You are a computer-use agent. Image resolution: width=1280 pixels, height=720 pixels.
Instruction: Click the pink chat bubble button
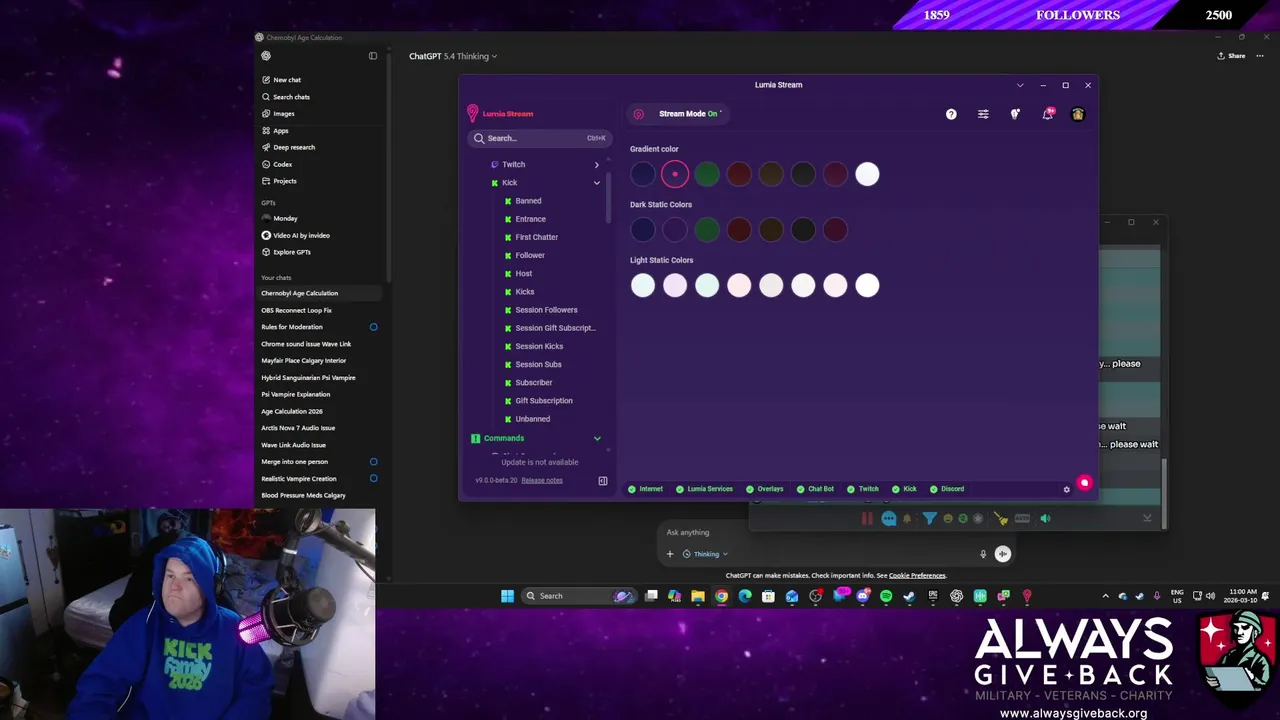[x=1084, y=483]
